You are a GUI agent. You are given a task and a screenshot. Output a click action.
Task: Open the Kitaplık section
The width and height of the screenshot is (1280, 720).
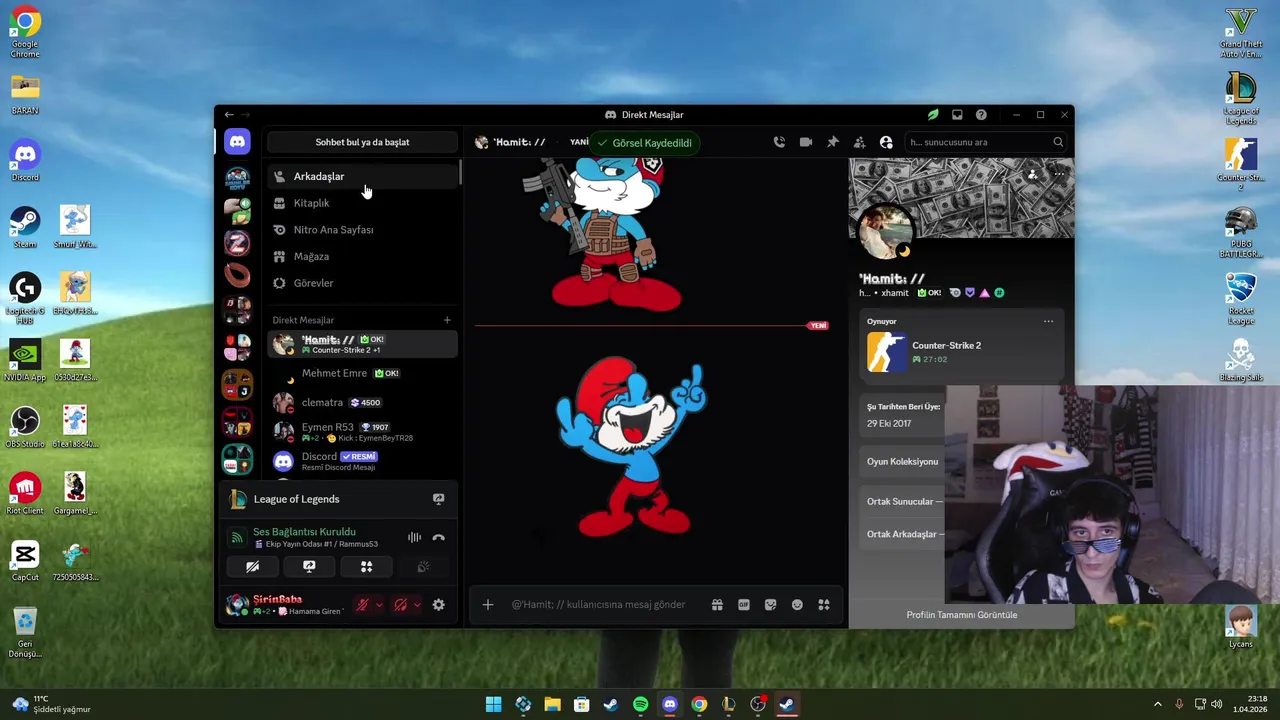362,203
